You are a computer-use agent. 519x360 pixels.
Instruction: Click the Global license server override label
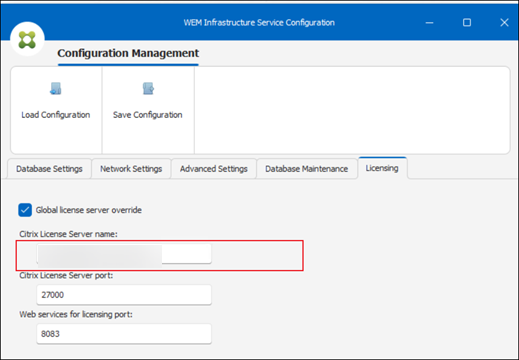click(x=89, y=210)
